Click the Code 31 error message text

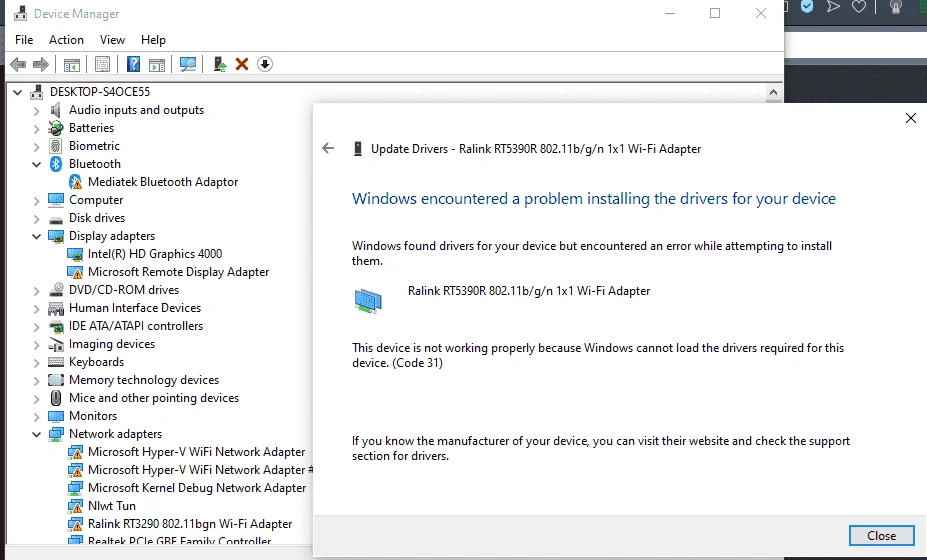(598, 355)
